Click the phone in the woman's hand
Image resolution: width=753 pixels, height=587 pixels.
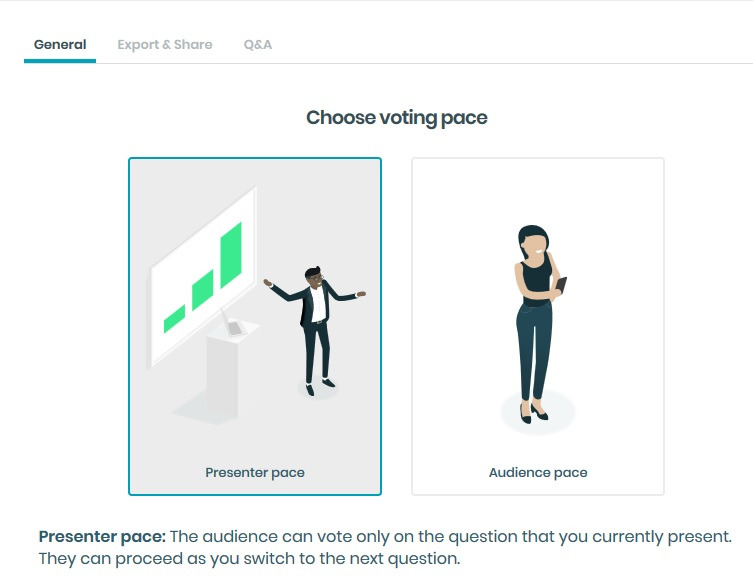coord(561,285)
